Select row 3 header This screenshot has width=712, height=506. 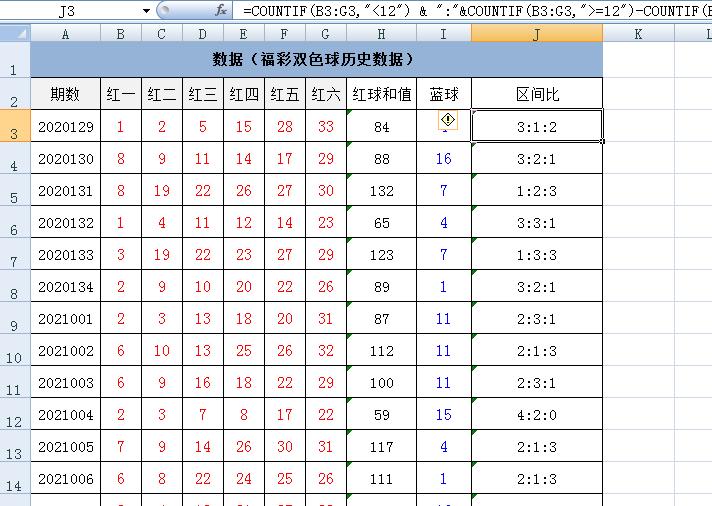tap(15, 126)
